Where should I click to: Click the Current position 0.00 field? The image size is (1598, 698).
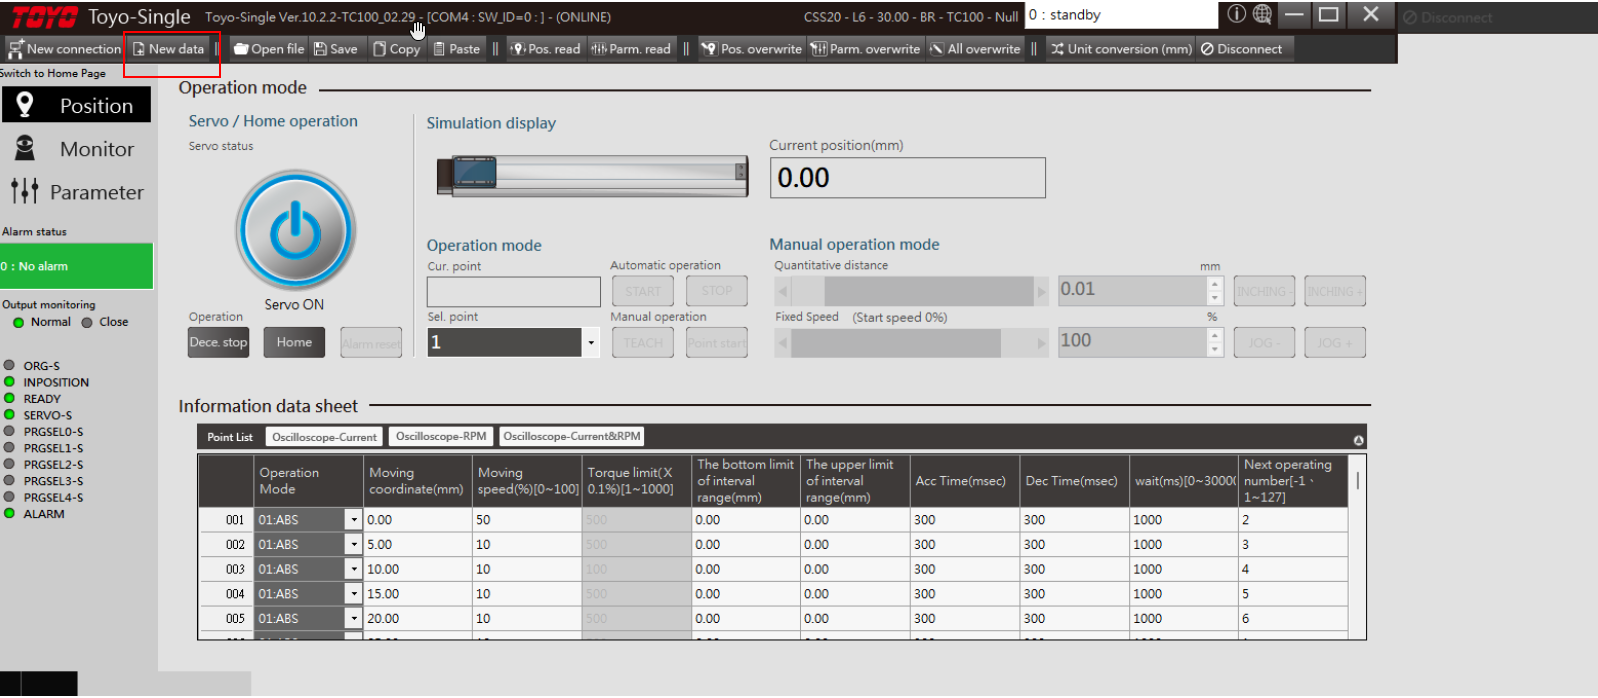[x=907, y=178]
